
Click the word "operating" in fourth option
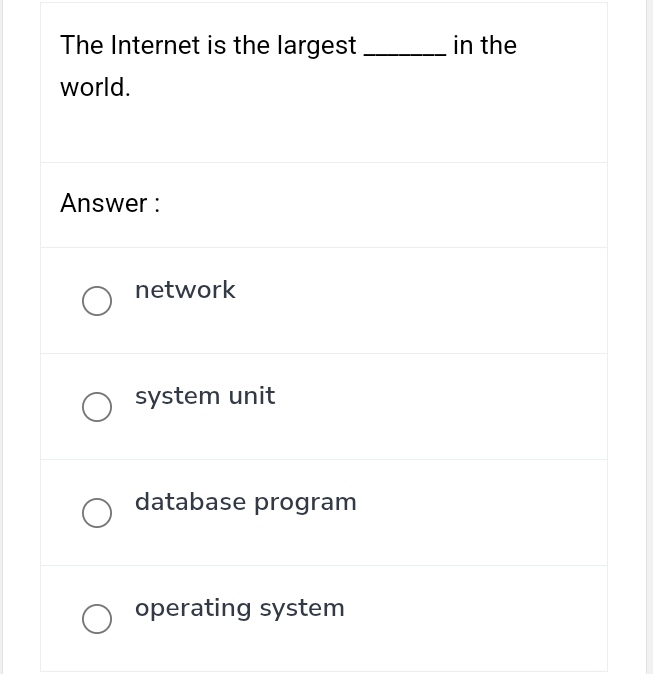coord(193,608)
